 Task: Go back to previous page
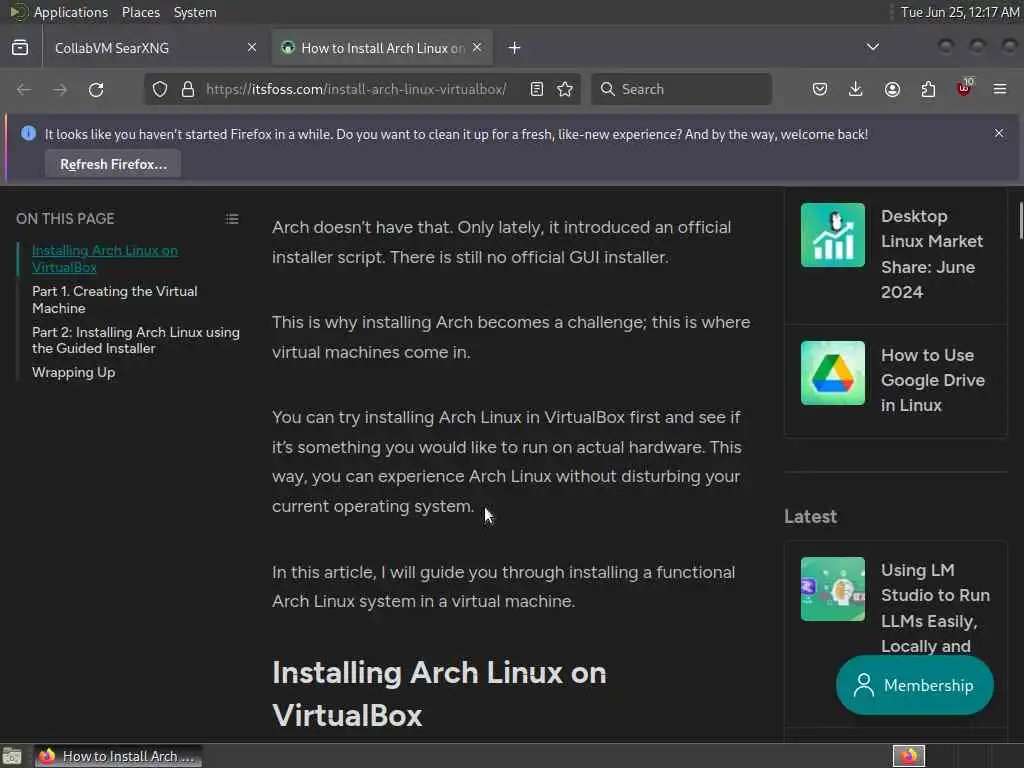tap(24, 89)
